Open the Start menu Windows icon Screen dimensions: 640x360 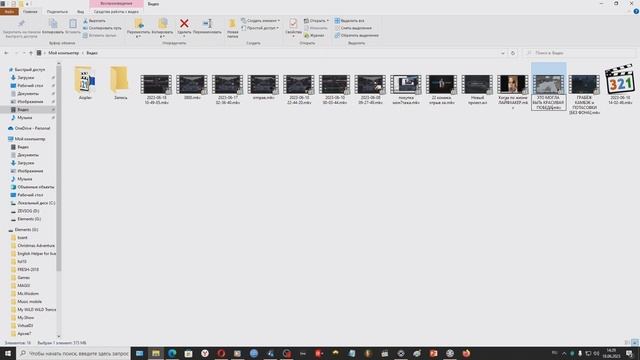point(8,353)
